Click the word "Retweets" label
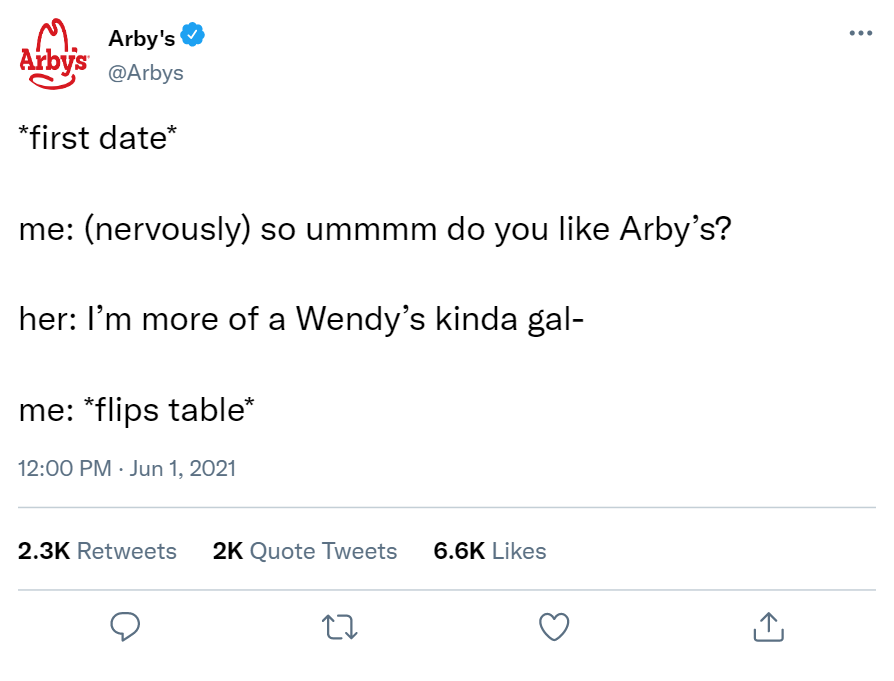 click(126, 551)
